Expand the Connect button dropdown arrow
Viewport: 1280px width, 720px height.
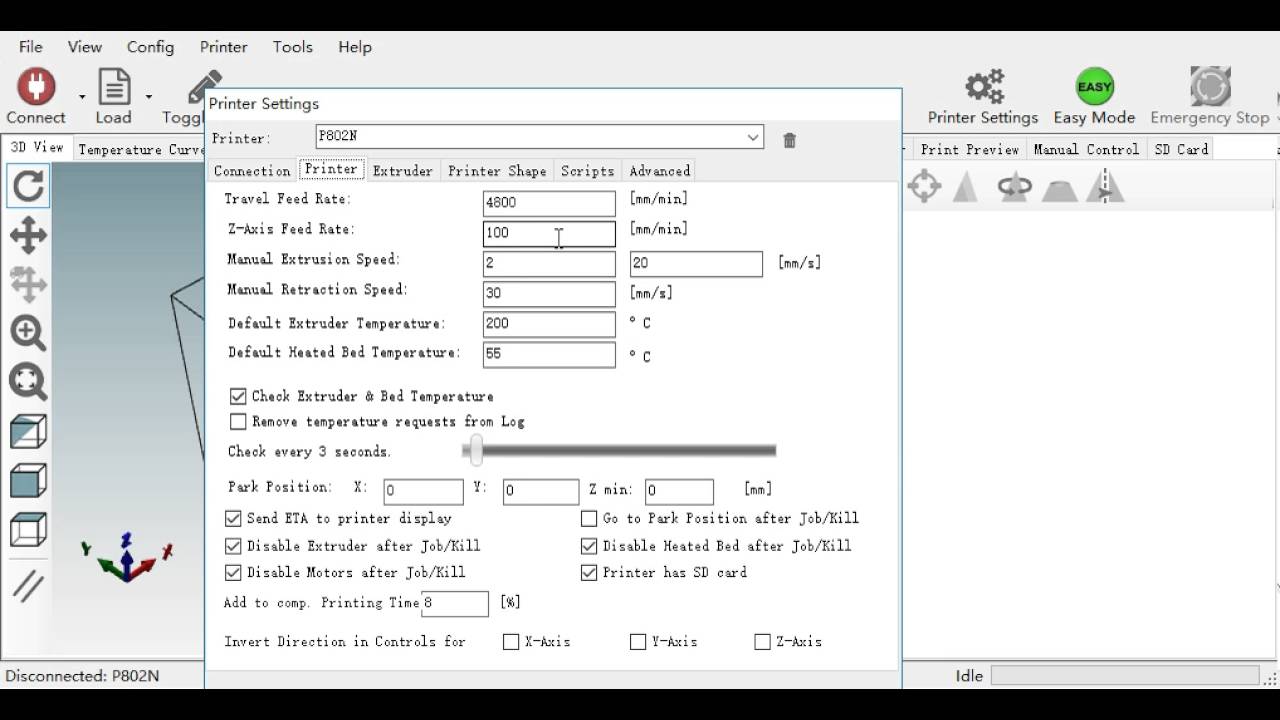[x=82, y=97]
